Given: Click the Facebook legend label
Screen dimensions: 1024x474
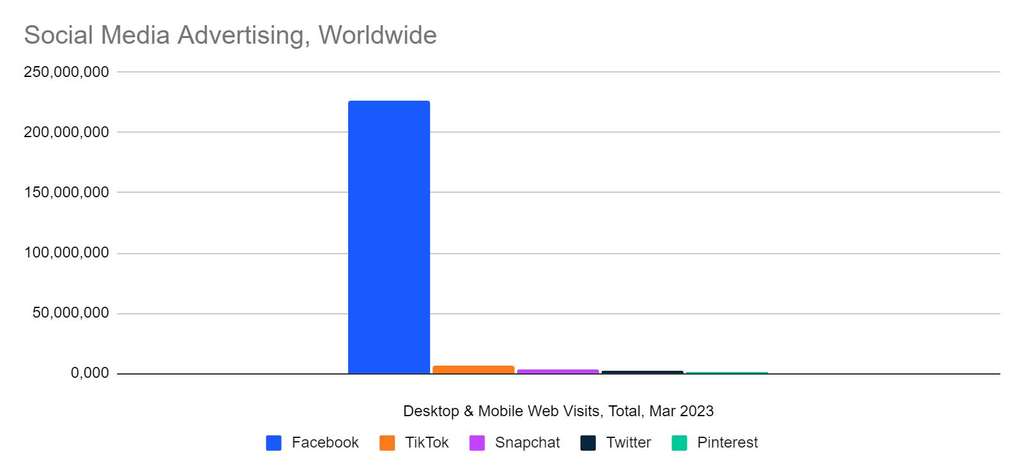Looking at the screenshot, I should (325, 443).
